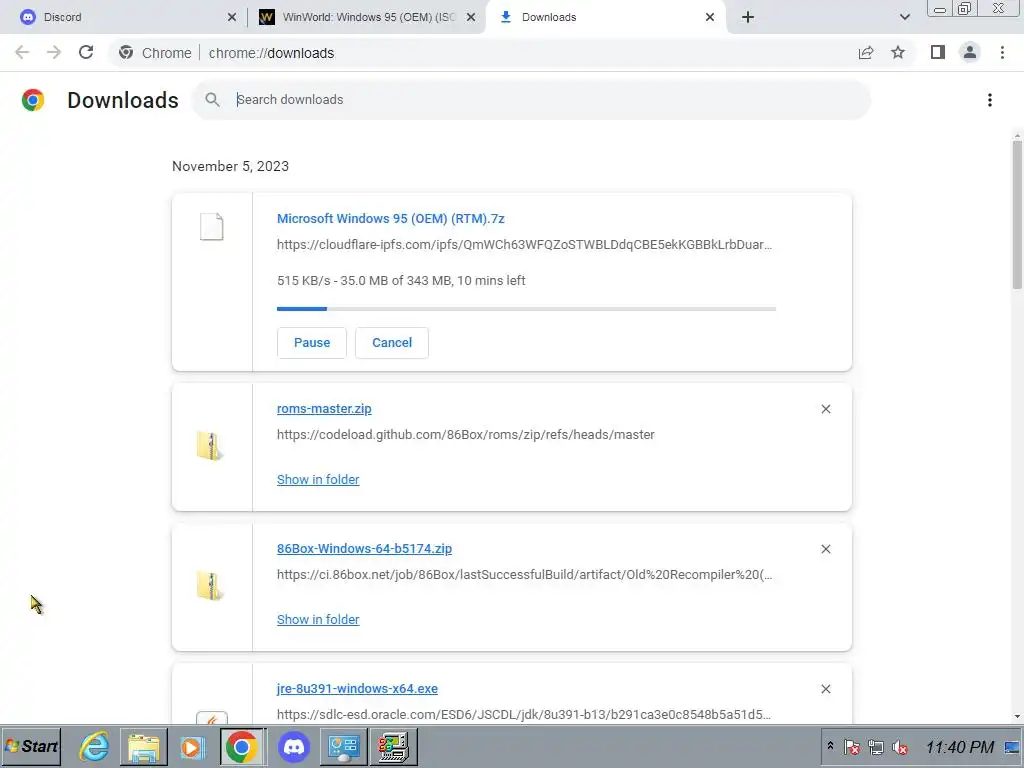Open the roms-master.zip file link
The height and width of the screenshot is (768, 1024).
pyautogui.click(x=324, y=409)
